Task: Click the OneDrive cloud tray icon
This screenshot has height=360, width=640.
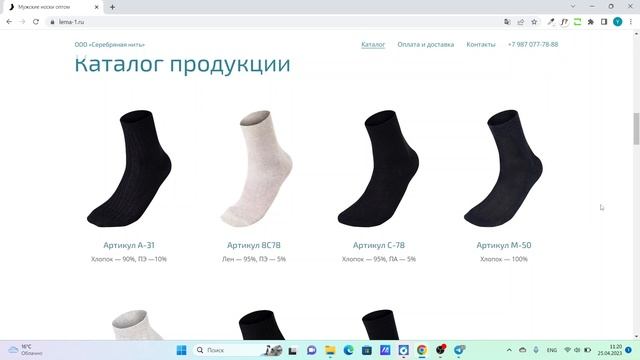Action: coord(522,350)
